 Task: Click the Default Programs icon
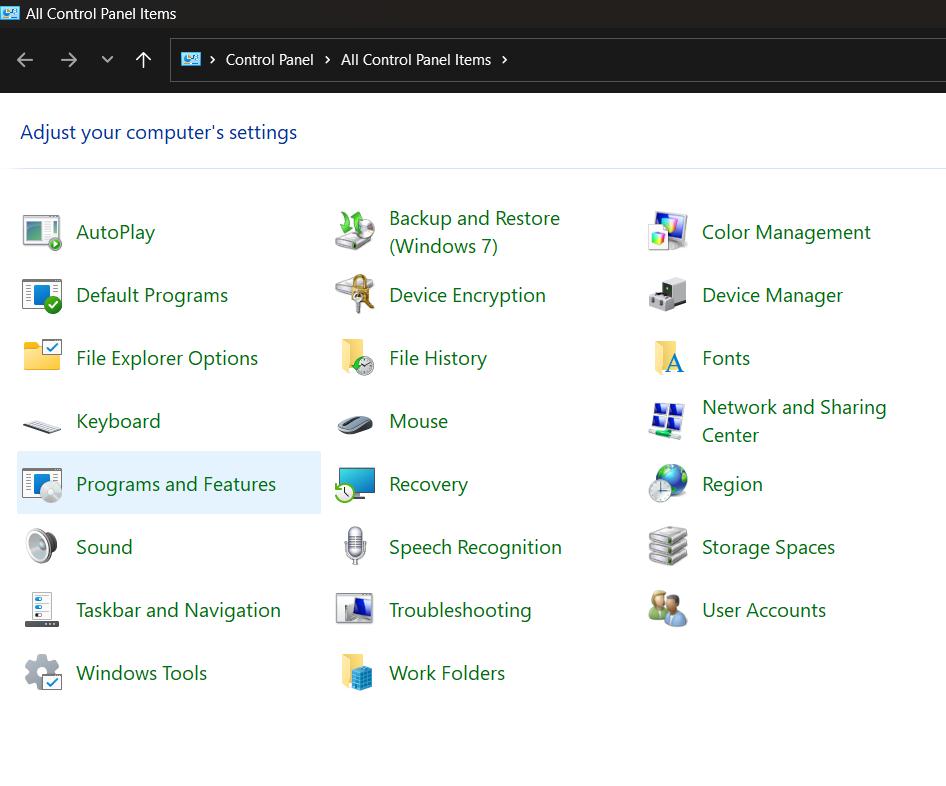point(42,296)
